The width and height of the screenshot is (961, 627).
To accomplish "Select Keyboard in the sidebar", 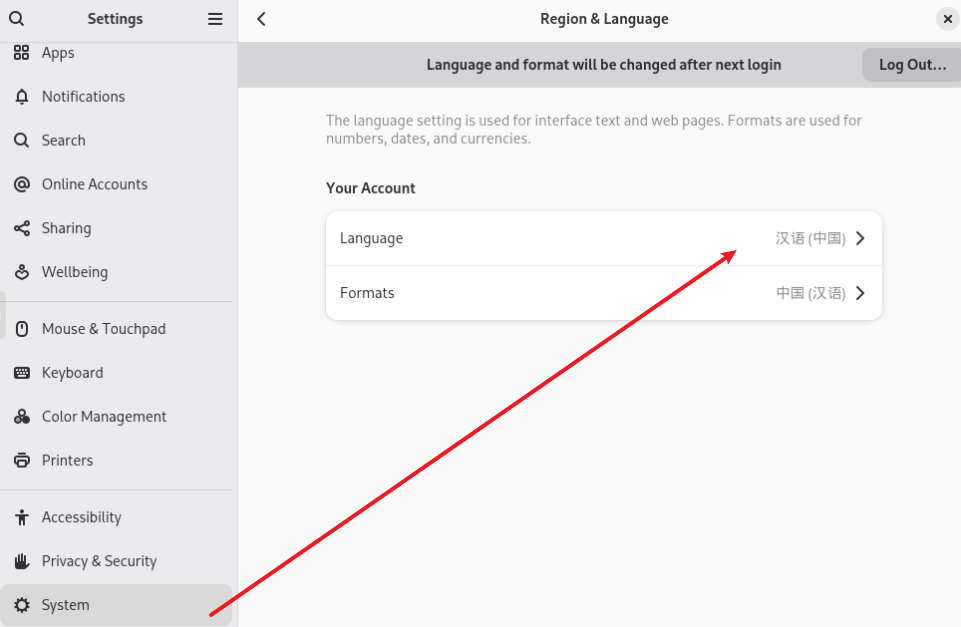I will tap(72, 373).
